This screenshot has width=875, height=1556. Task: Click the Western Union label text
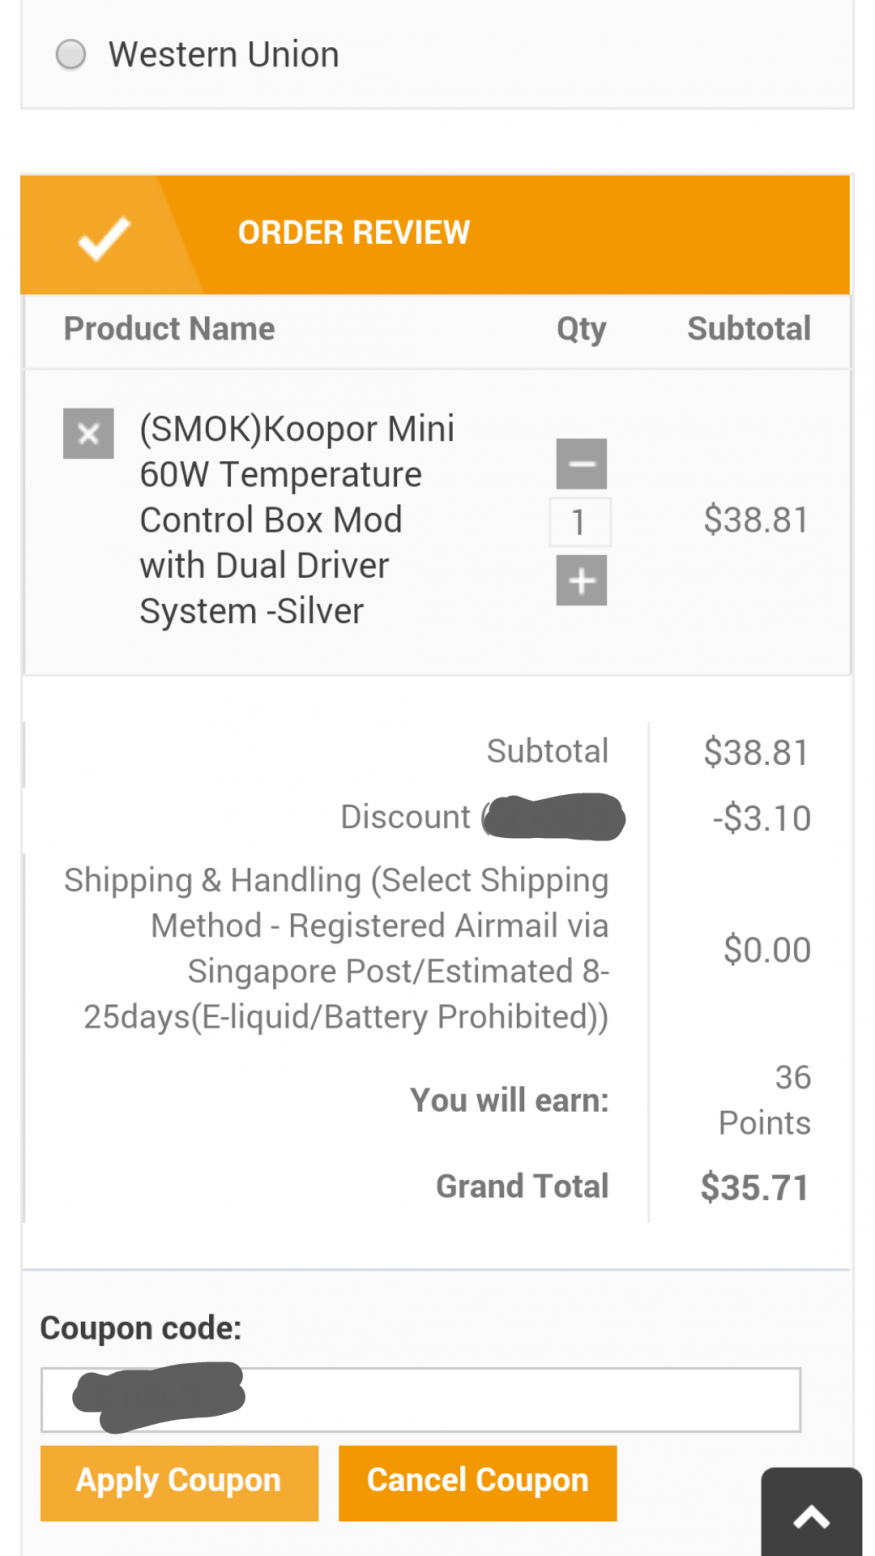click(223, 54)
